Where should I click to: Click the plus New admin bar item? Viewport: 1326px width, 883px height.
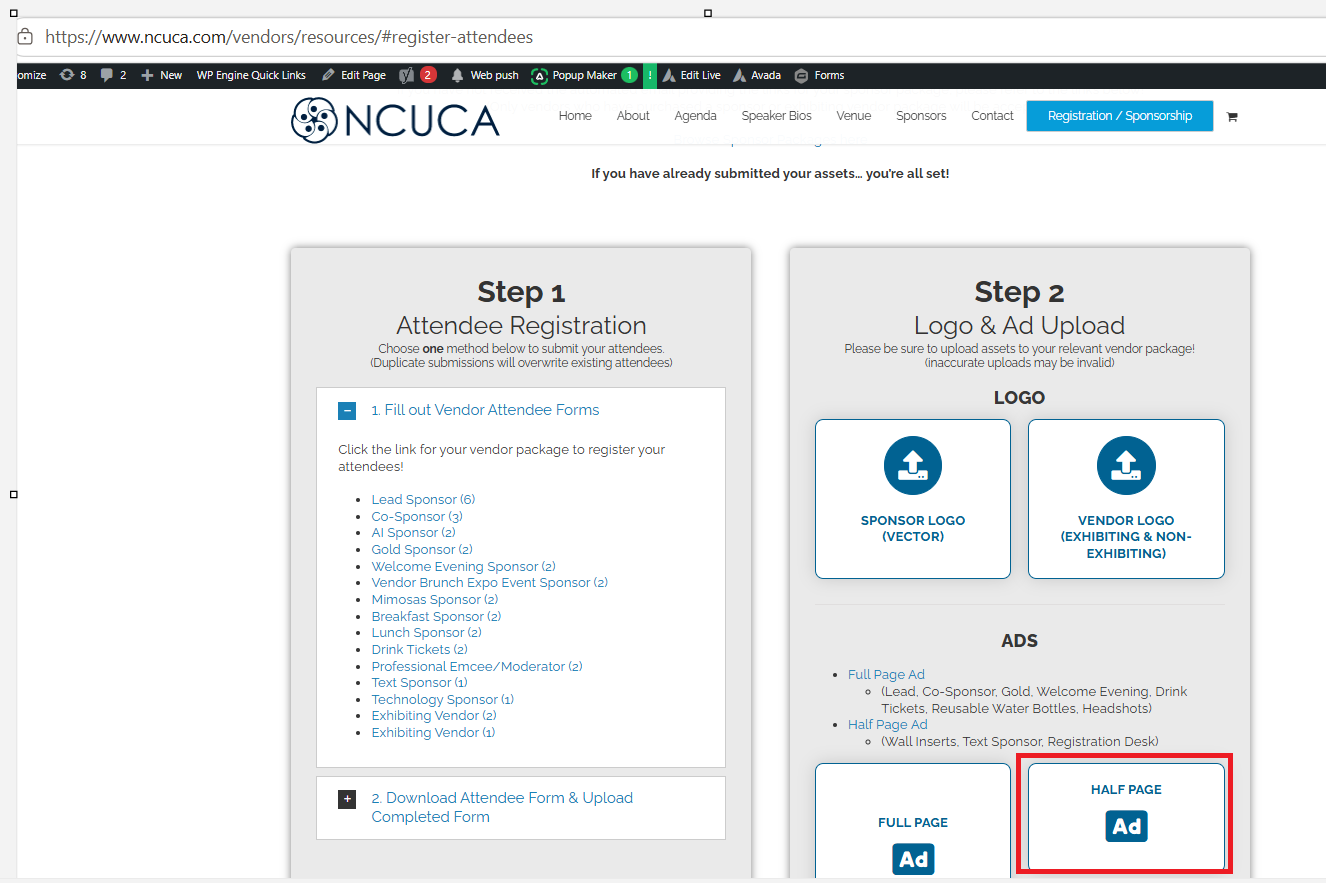[161, 75]
